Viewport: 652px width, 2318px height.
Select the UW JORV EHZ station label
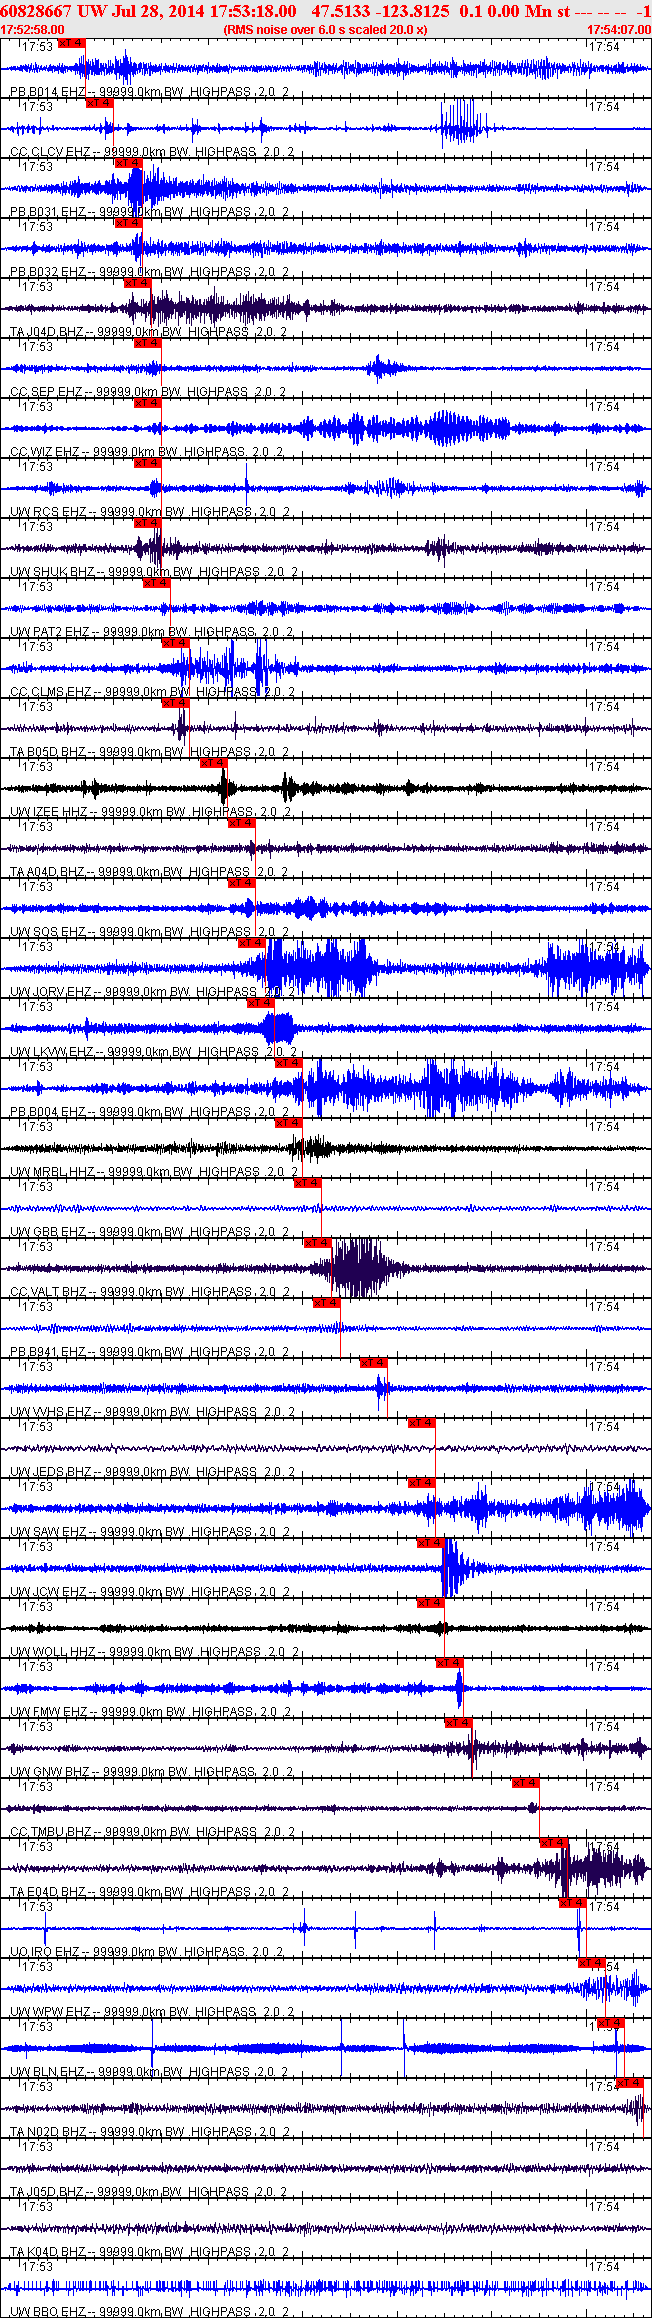pyautogui.click(x=52, y=992)
